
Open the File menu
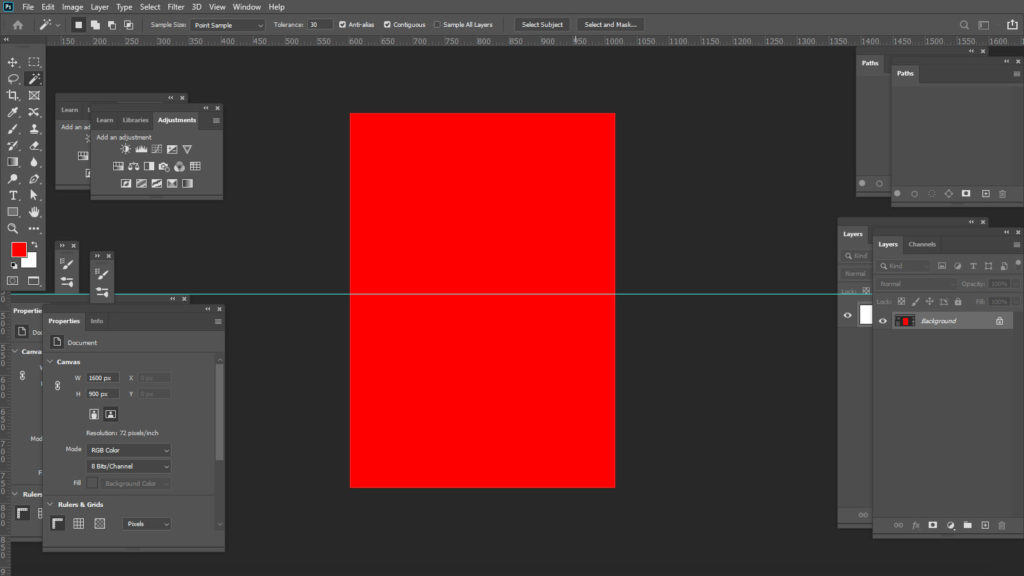pos(28,7)
